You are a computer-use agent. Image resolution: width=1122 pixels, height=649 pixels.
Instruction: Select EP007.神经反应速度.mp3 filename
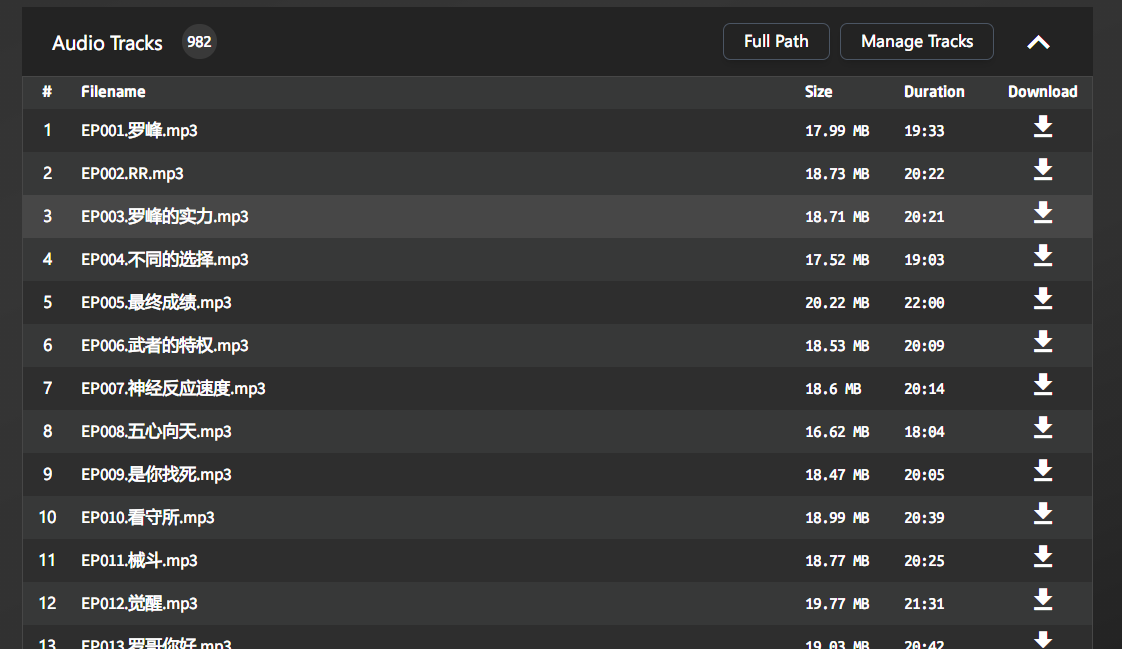click(173, 389)
